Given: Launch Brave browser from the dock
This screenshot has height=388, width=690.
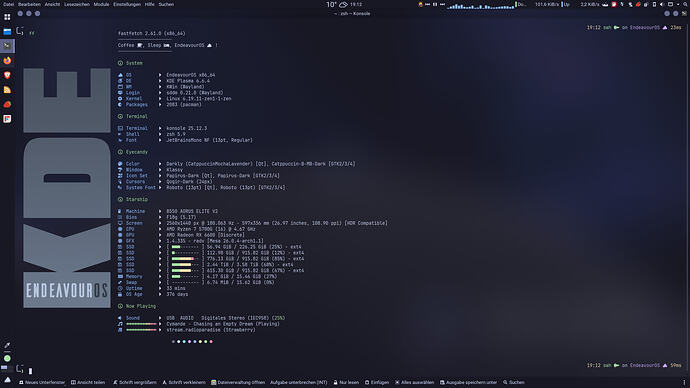Looking at the screenshot, I should pyautogui.click(x=7, y=75).
